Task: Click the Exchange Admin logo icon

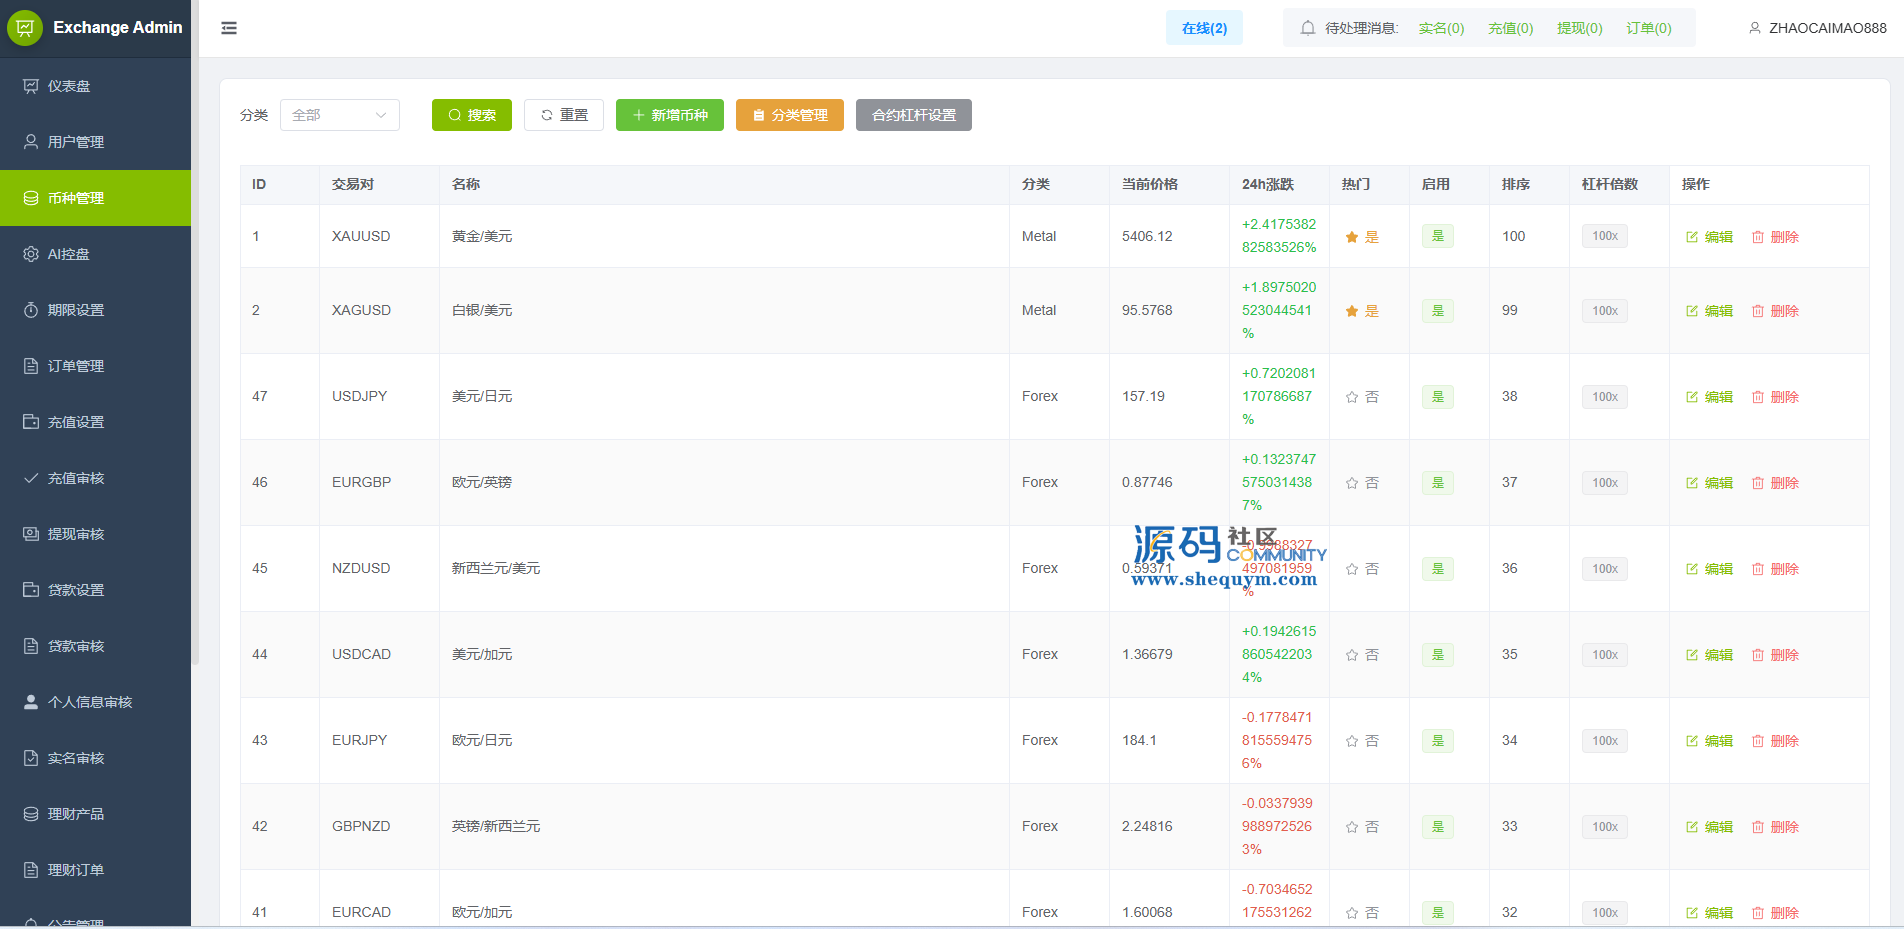Action: coord(25,28)
